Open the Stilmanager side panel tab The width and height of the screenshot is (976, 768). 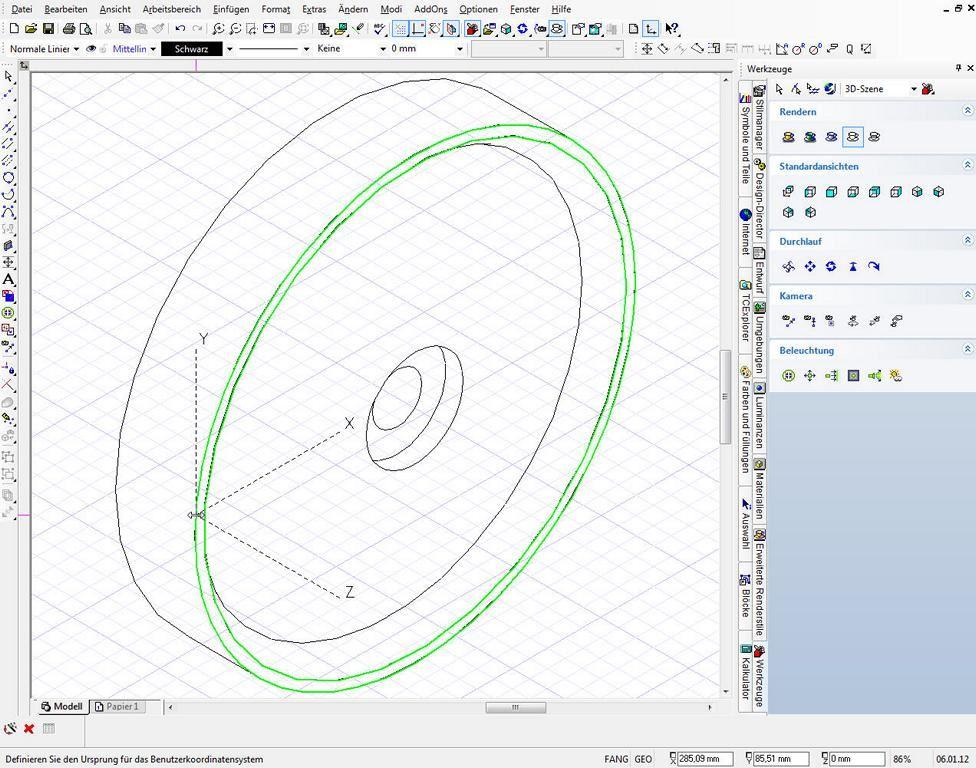[759, 116]
